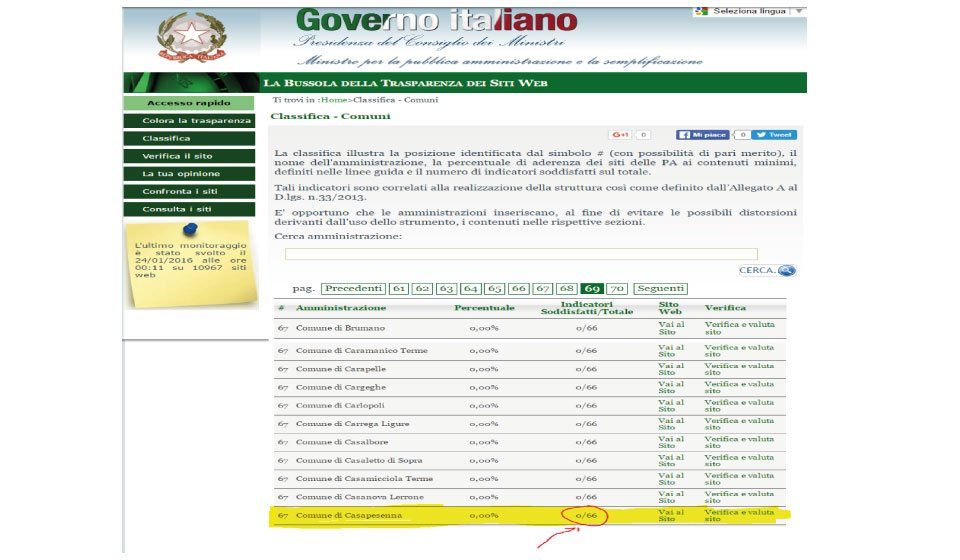This screenshot has width=960, height=560.
Task: Click Vai al Sito for Casanova Lerrone
Action: tap(671, 497)
